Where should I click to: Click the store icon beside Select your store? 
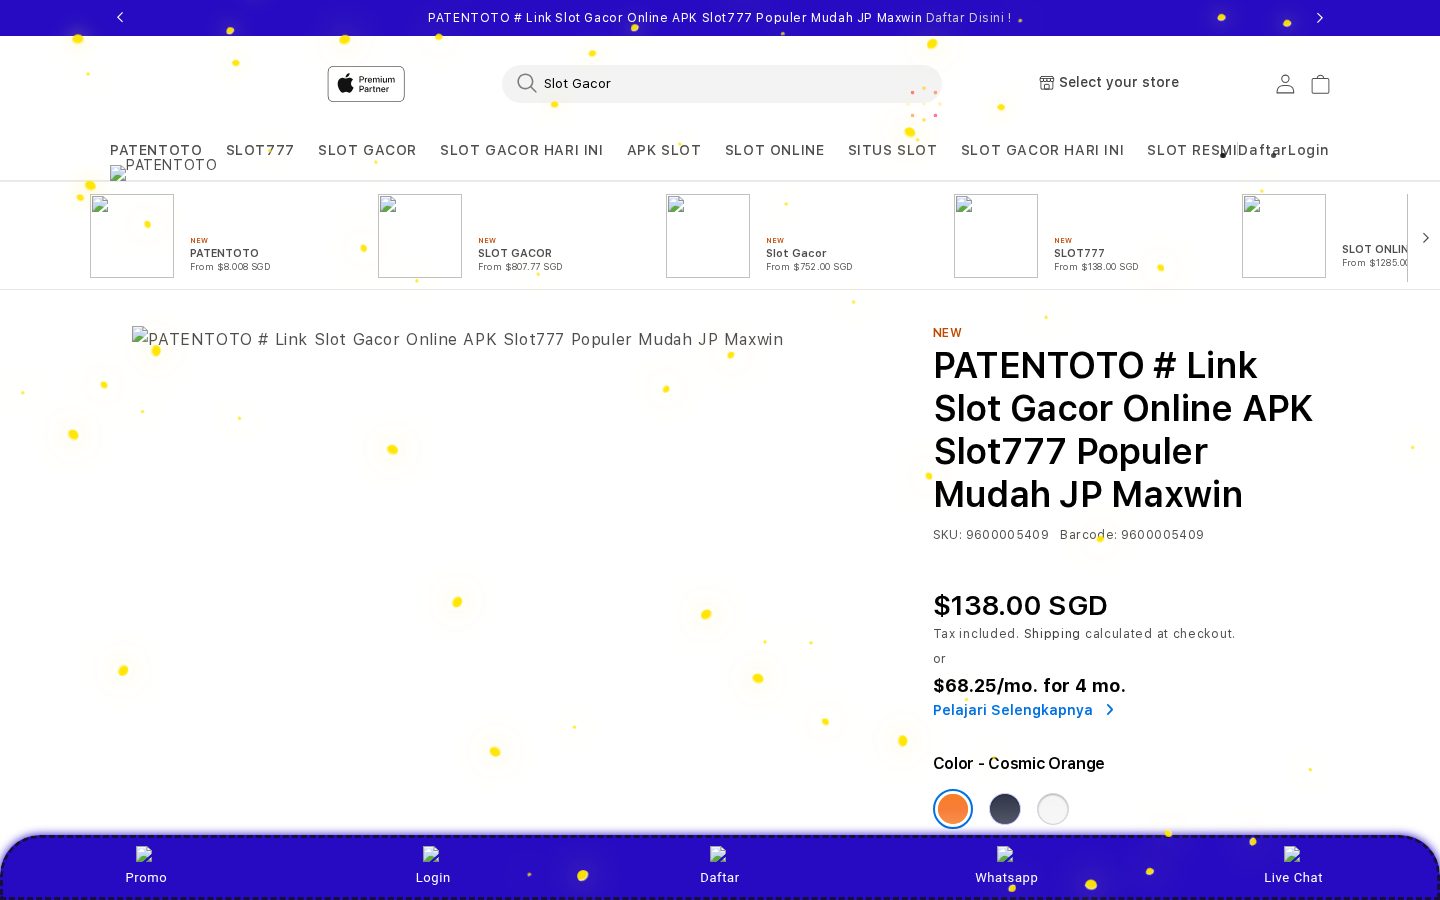(1046, 83)
